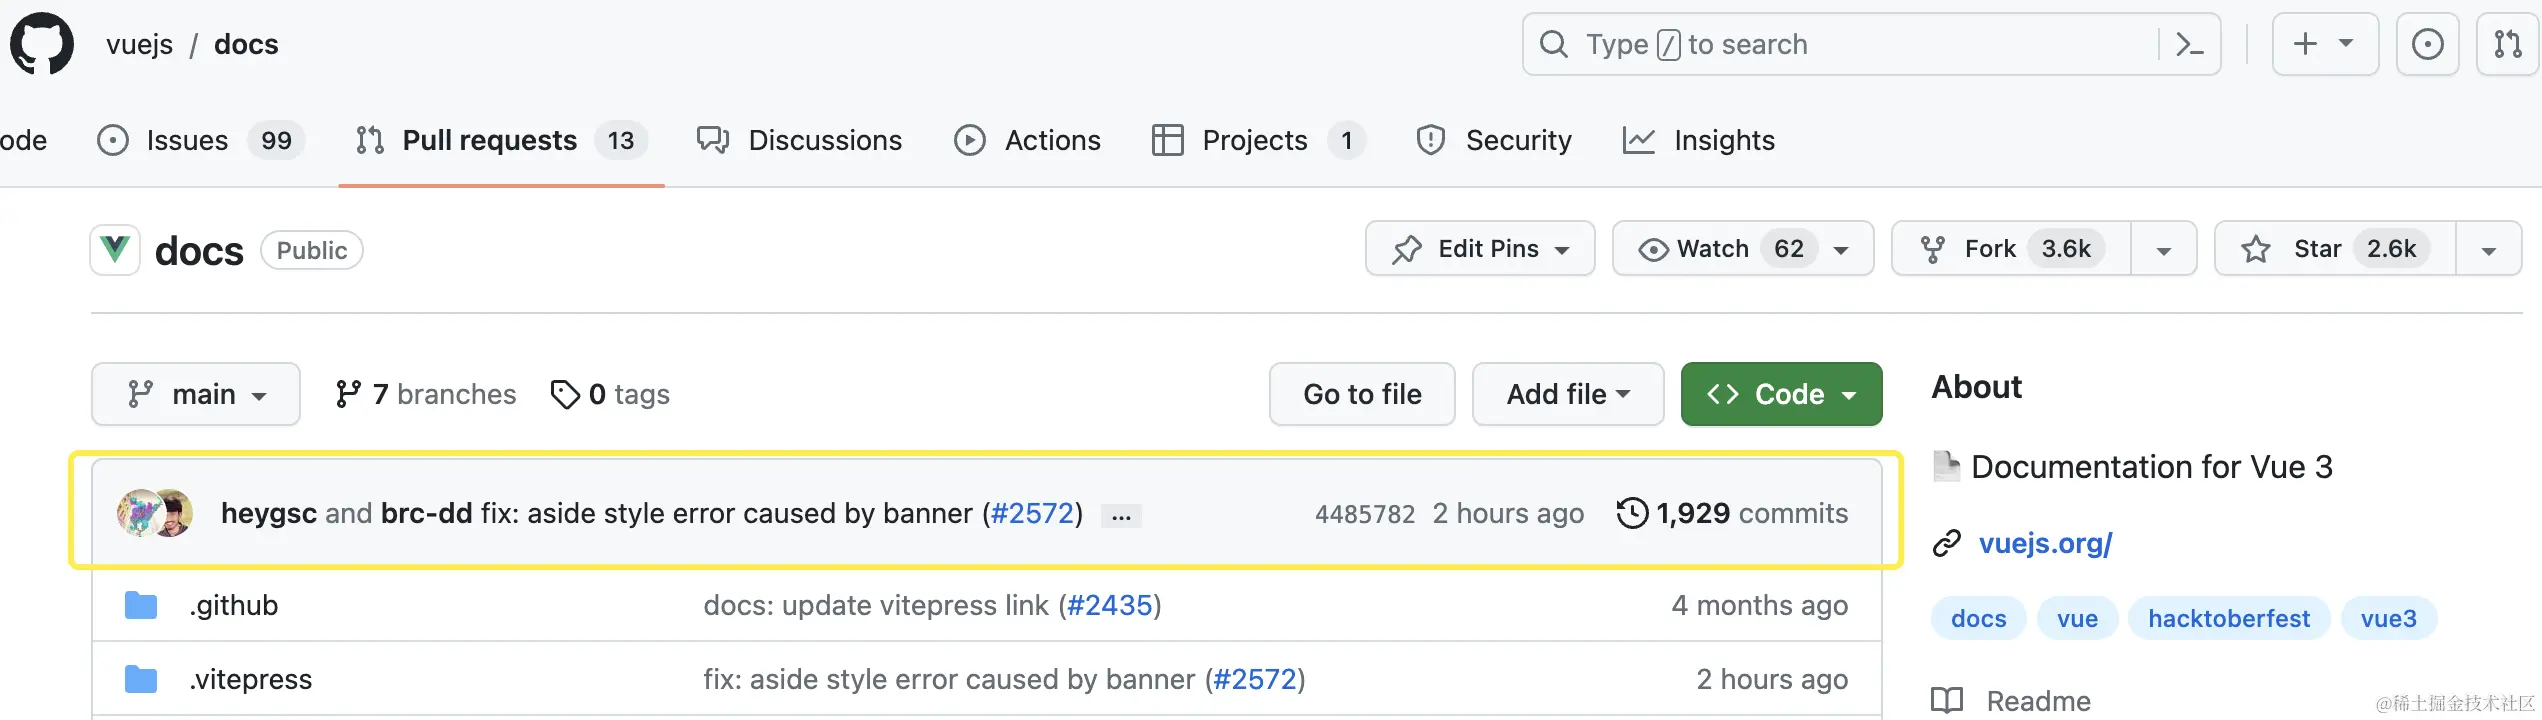Click the Go to file button
This screenshot has width=2542, height=720.
coord(1362,394)
